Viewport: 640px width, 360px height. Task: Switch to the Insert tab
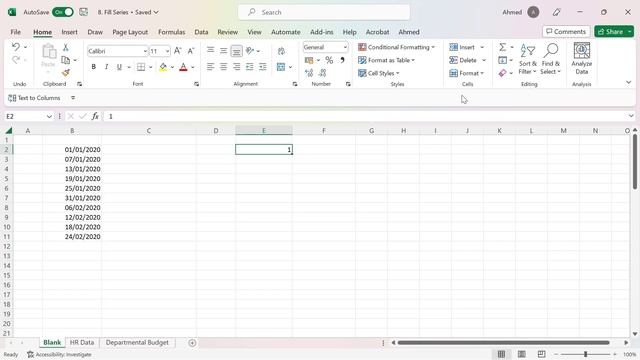(x=69, y=32)
